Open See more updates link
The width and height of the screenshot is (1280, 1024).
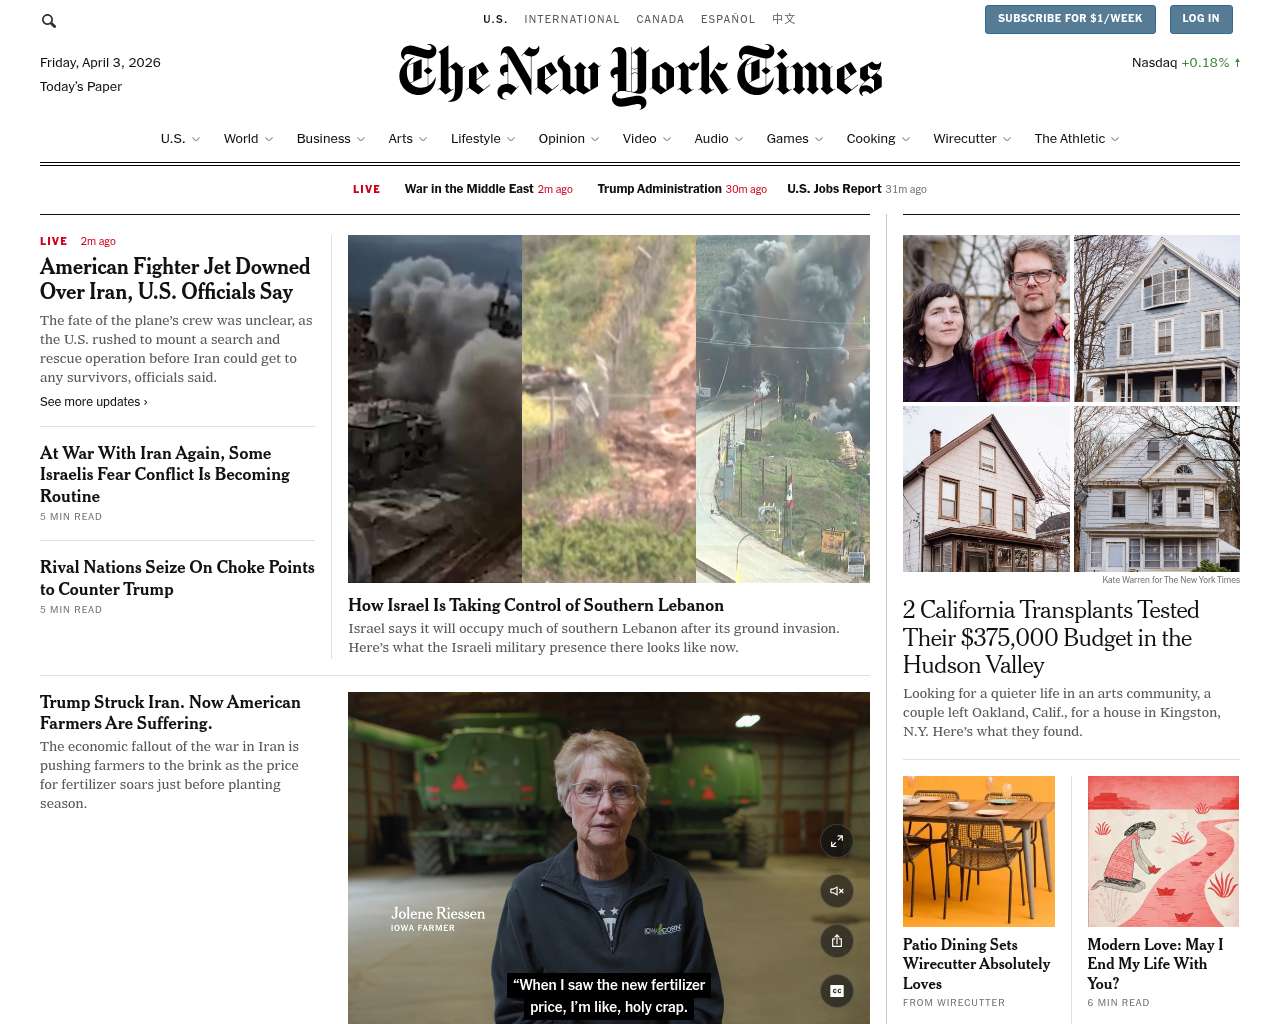94,402
